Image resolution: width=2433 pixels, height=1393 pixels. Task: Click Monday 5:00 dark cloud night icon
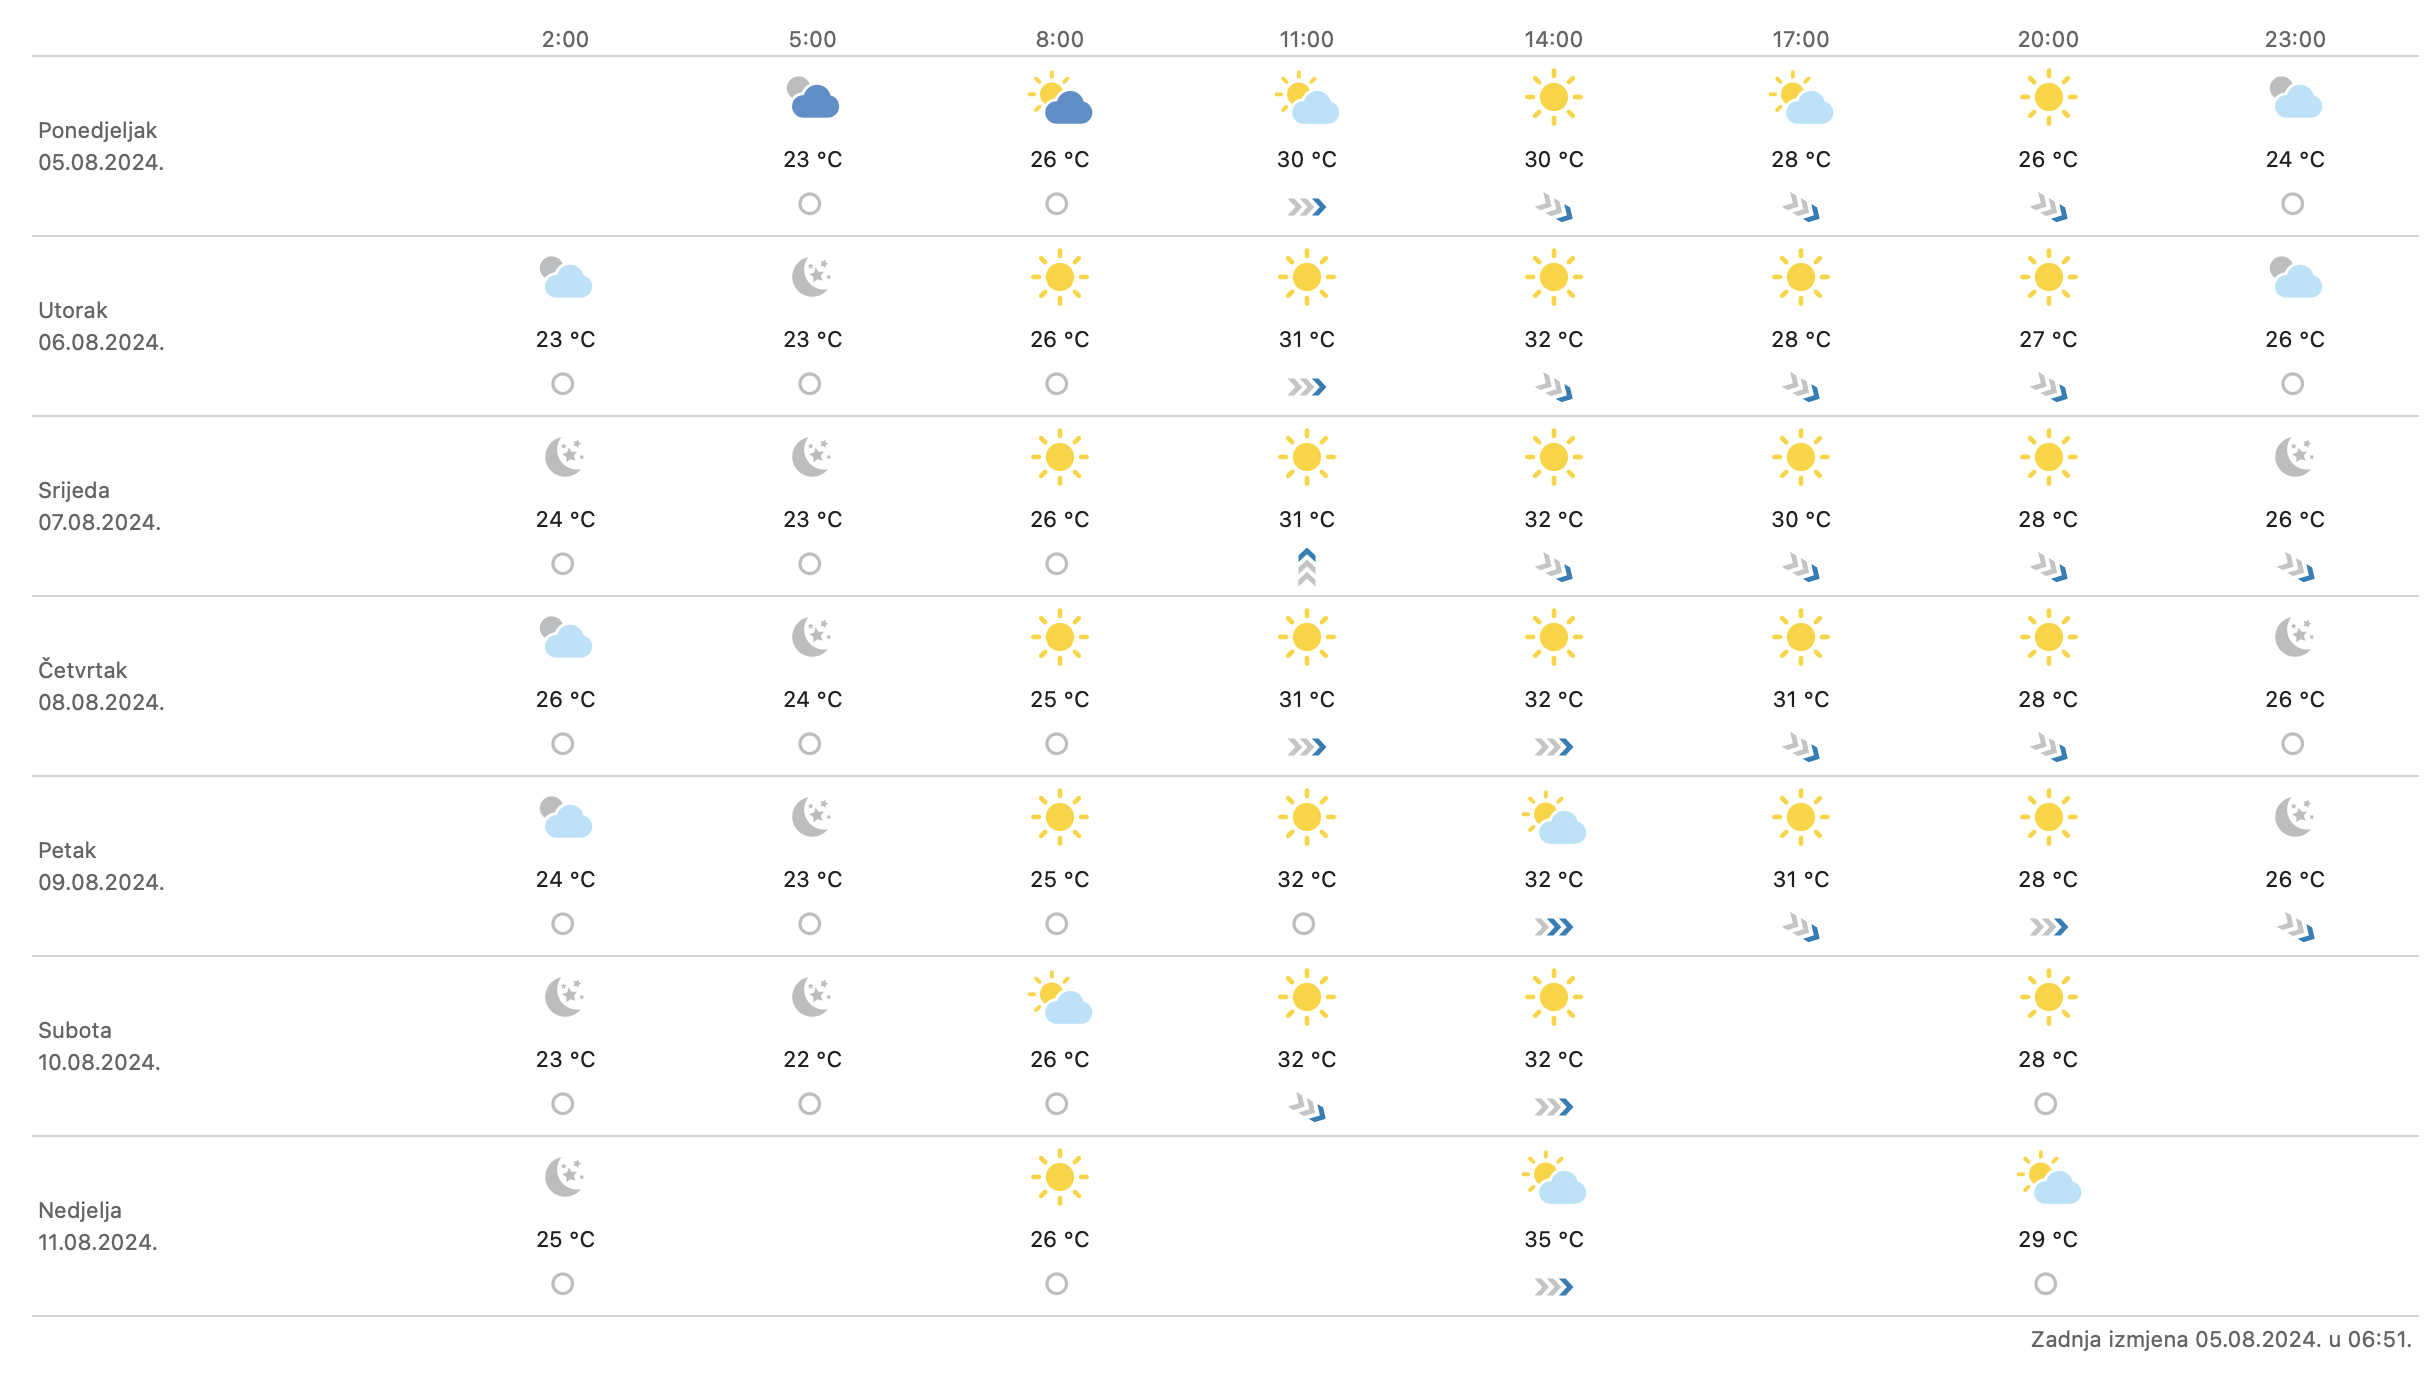click(812, 98)
